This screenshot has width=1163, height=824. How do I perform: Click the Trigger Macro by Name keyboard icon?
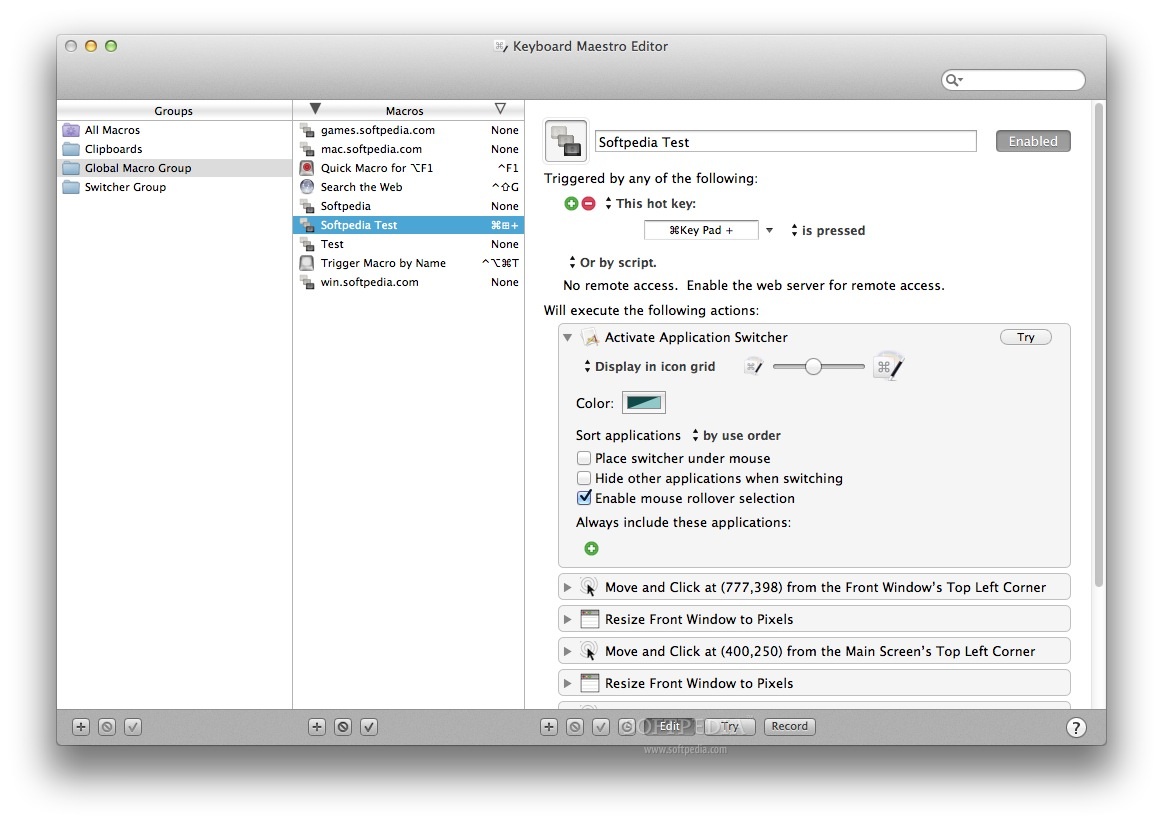click(x=306, y=263)
